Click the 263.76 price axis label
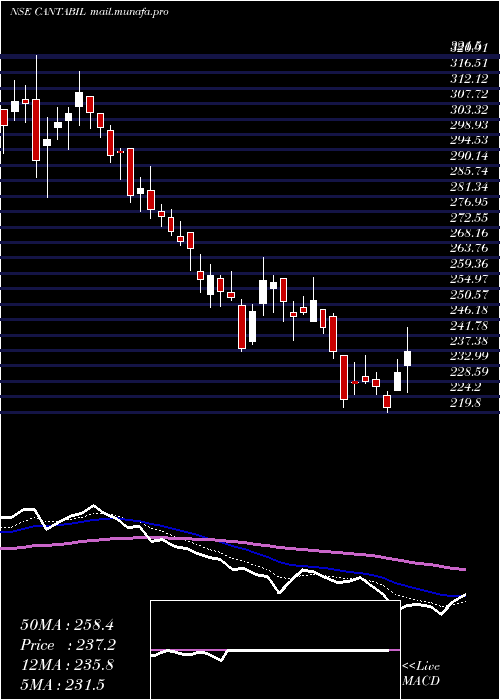The width and height of the screenshot is (500, 700). coord(469,248)
